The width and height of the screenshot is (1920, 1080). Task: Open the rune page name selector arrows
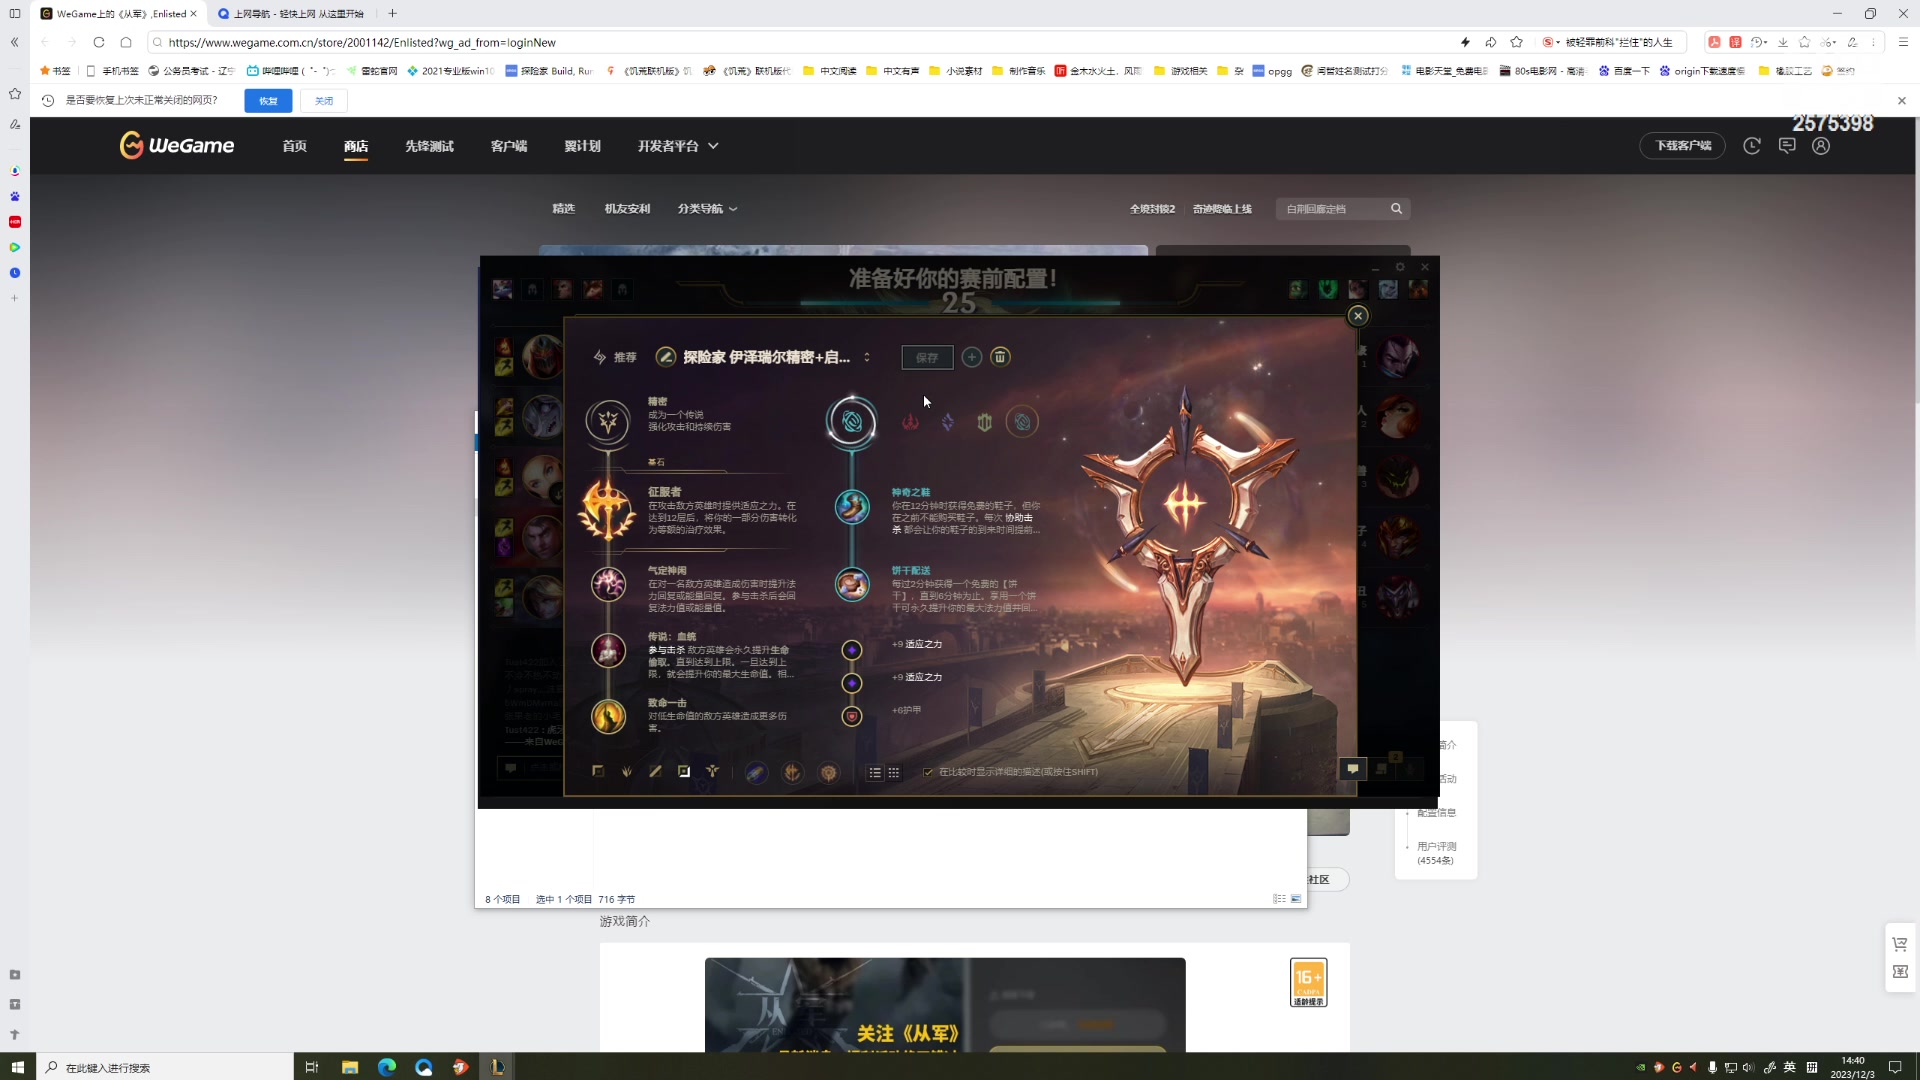coord(867,357)
